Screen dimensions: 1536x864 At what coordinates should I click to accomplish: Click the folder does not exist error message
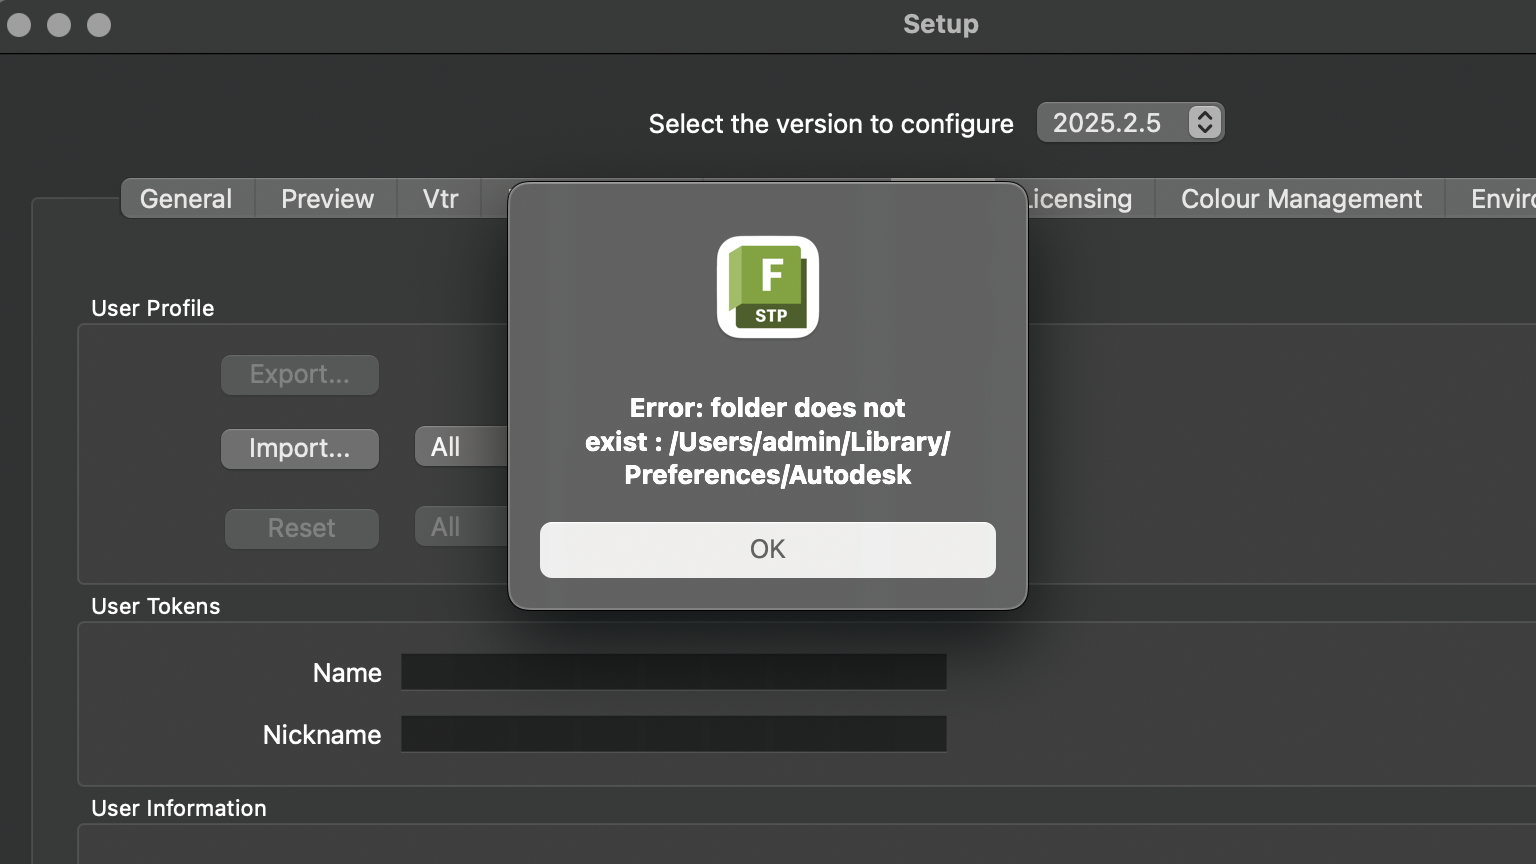768,441
